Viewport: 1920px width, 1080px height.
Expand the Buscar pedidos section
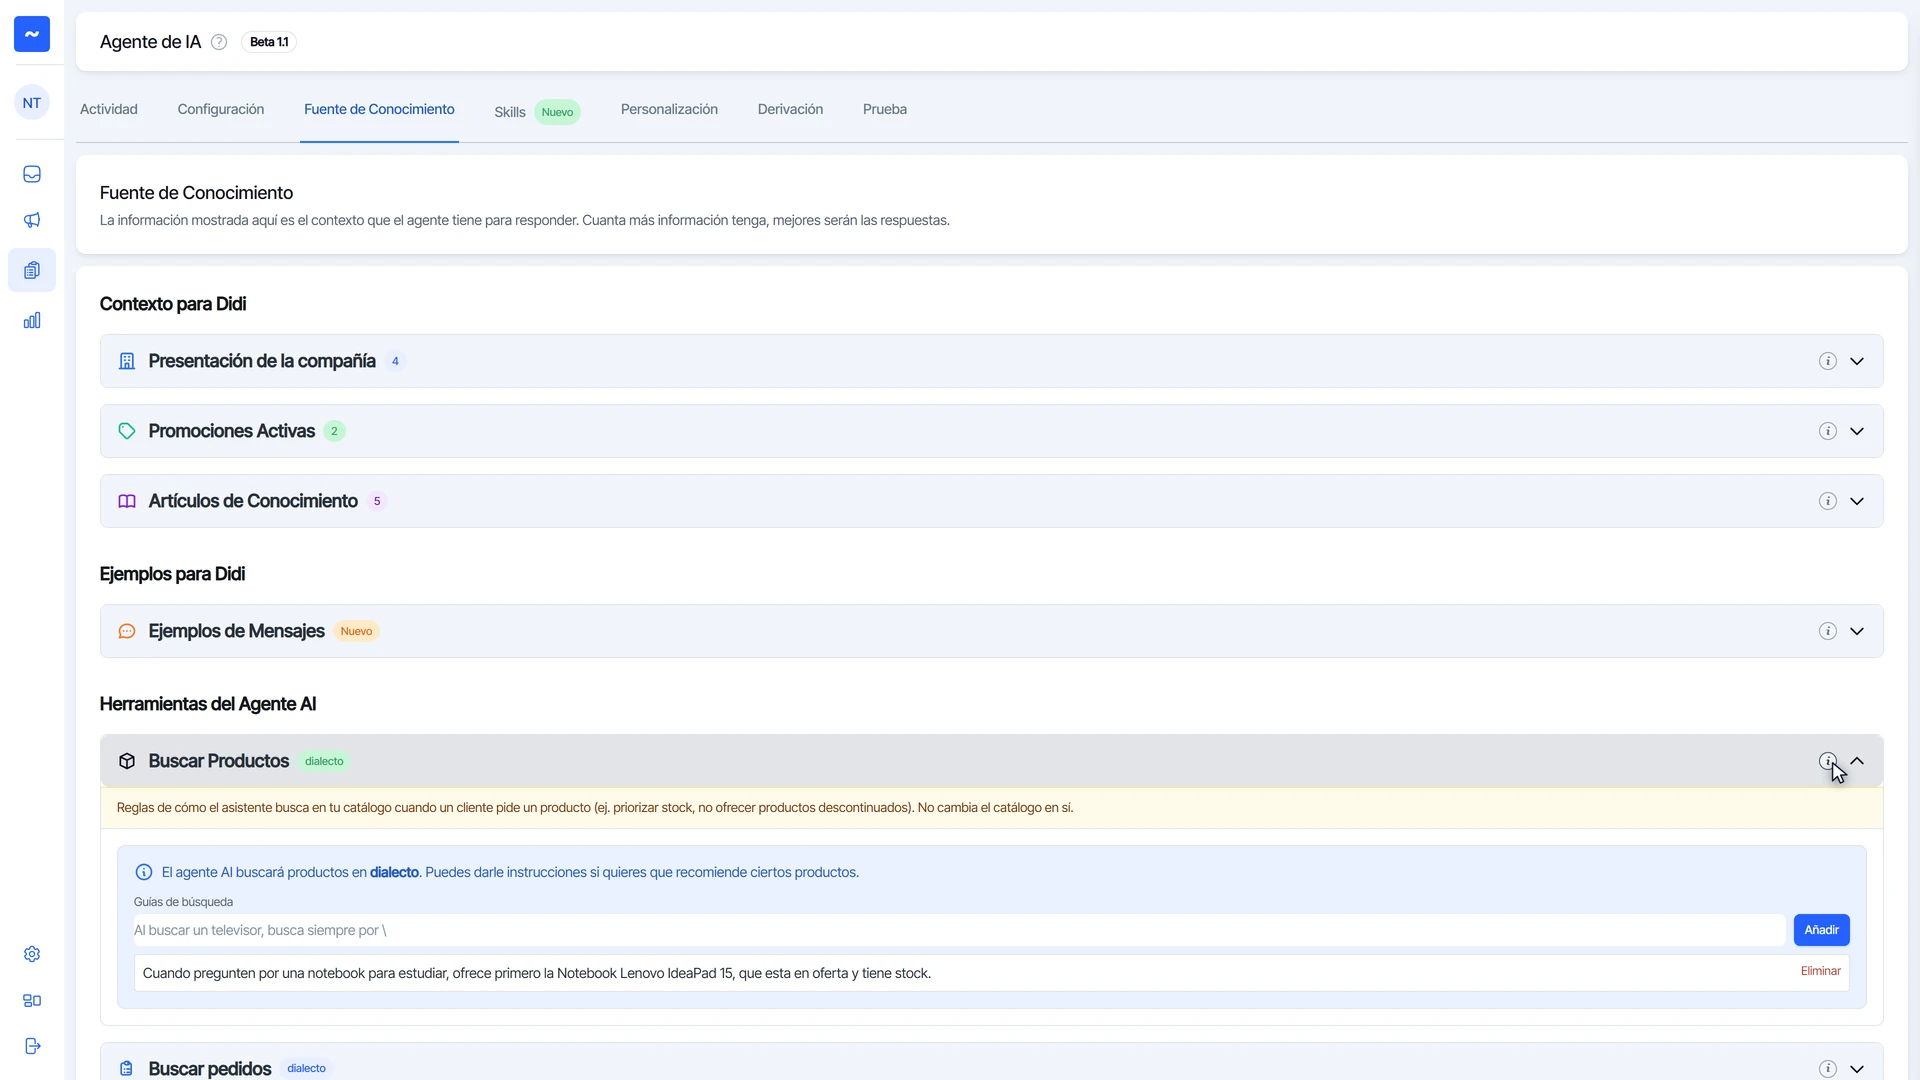[x=1857, y=1069]
